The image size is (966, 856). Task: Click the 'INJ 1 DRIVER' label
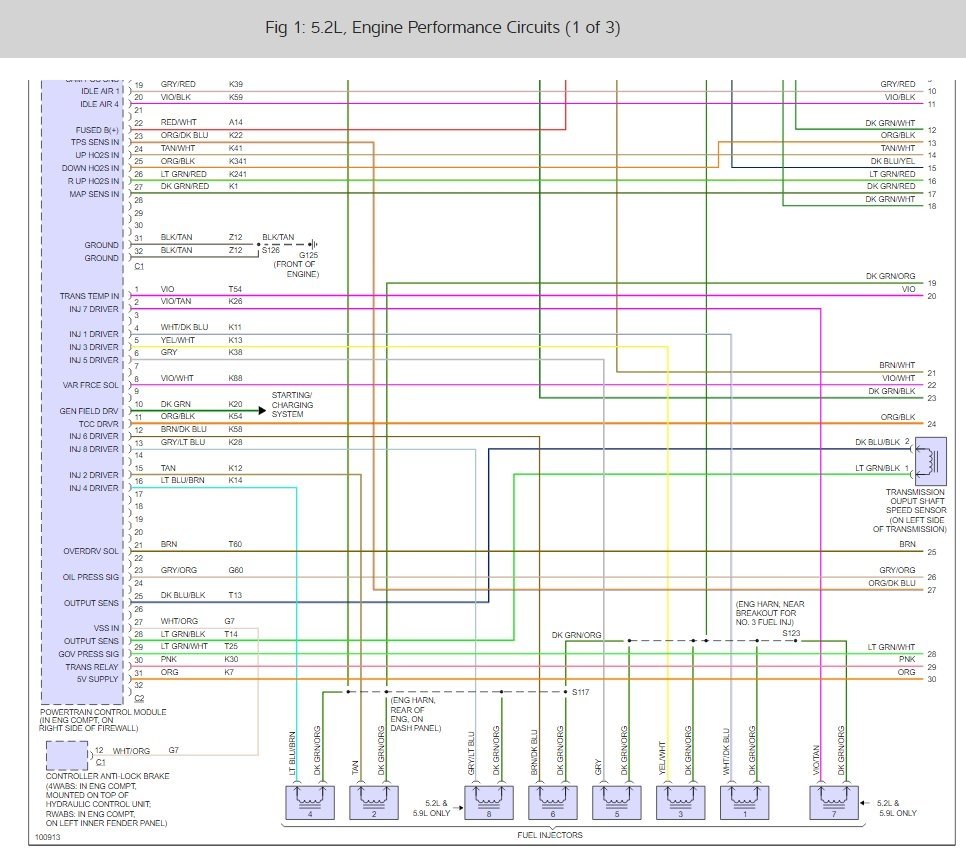point(94,334)
